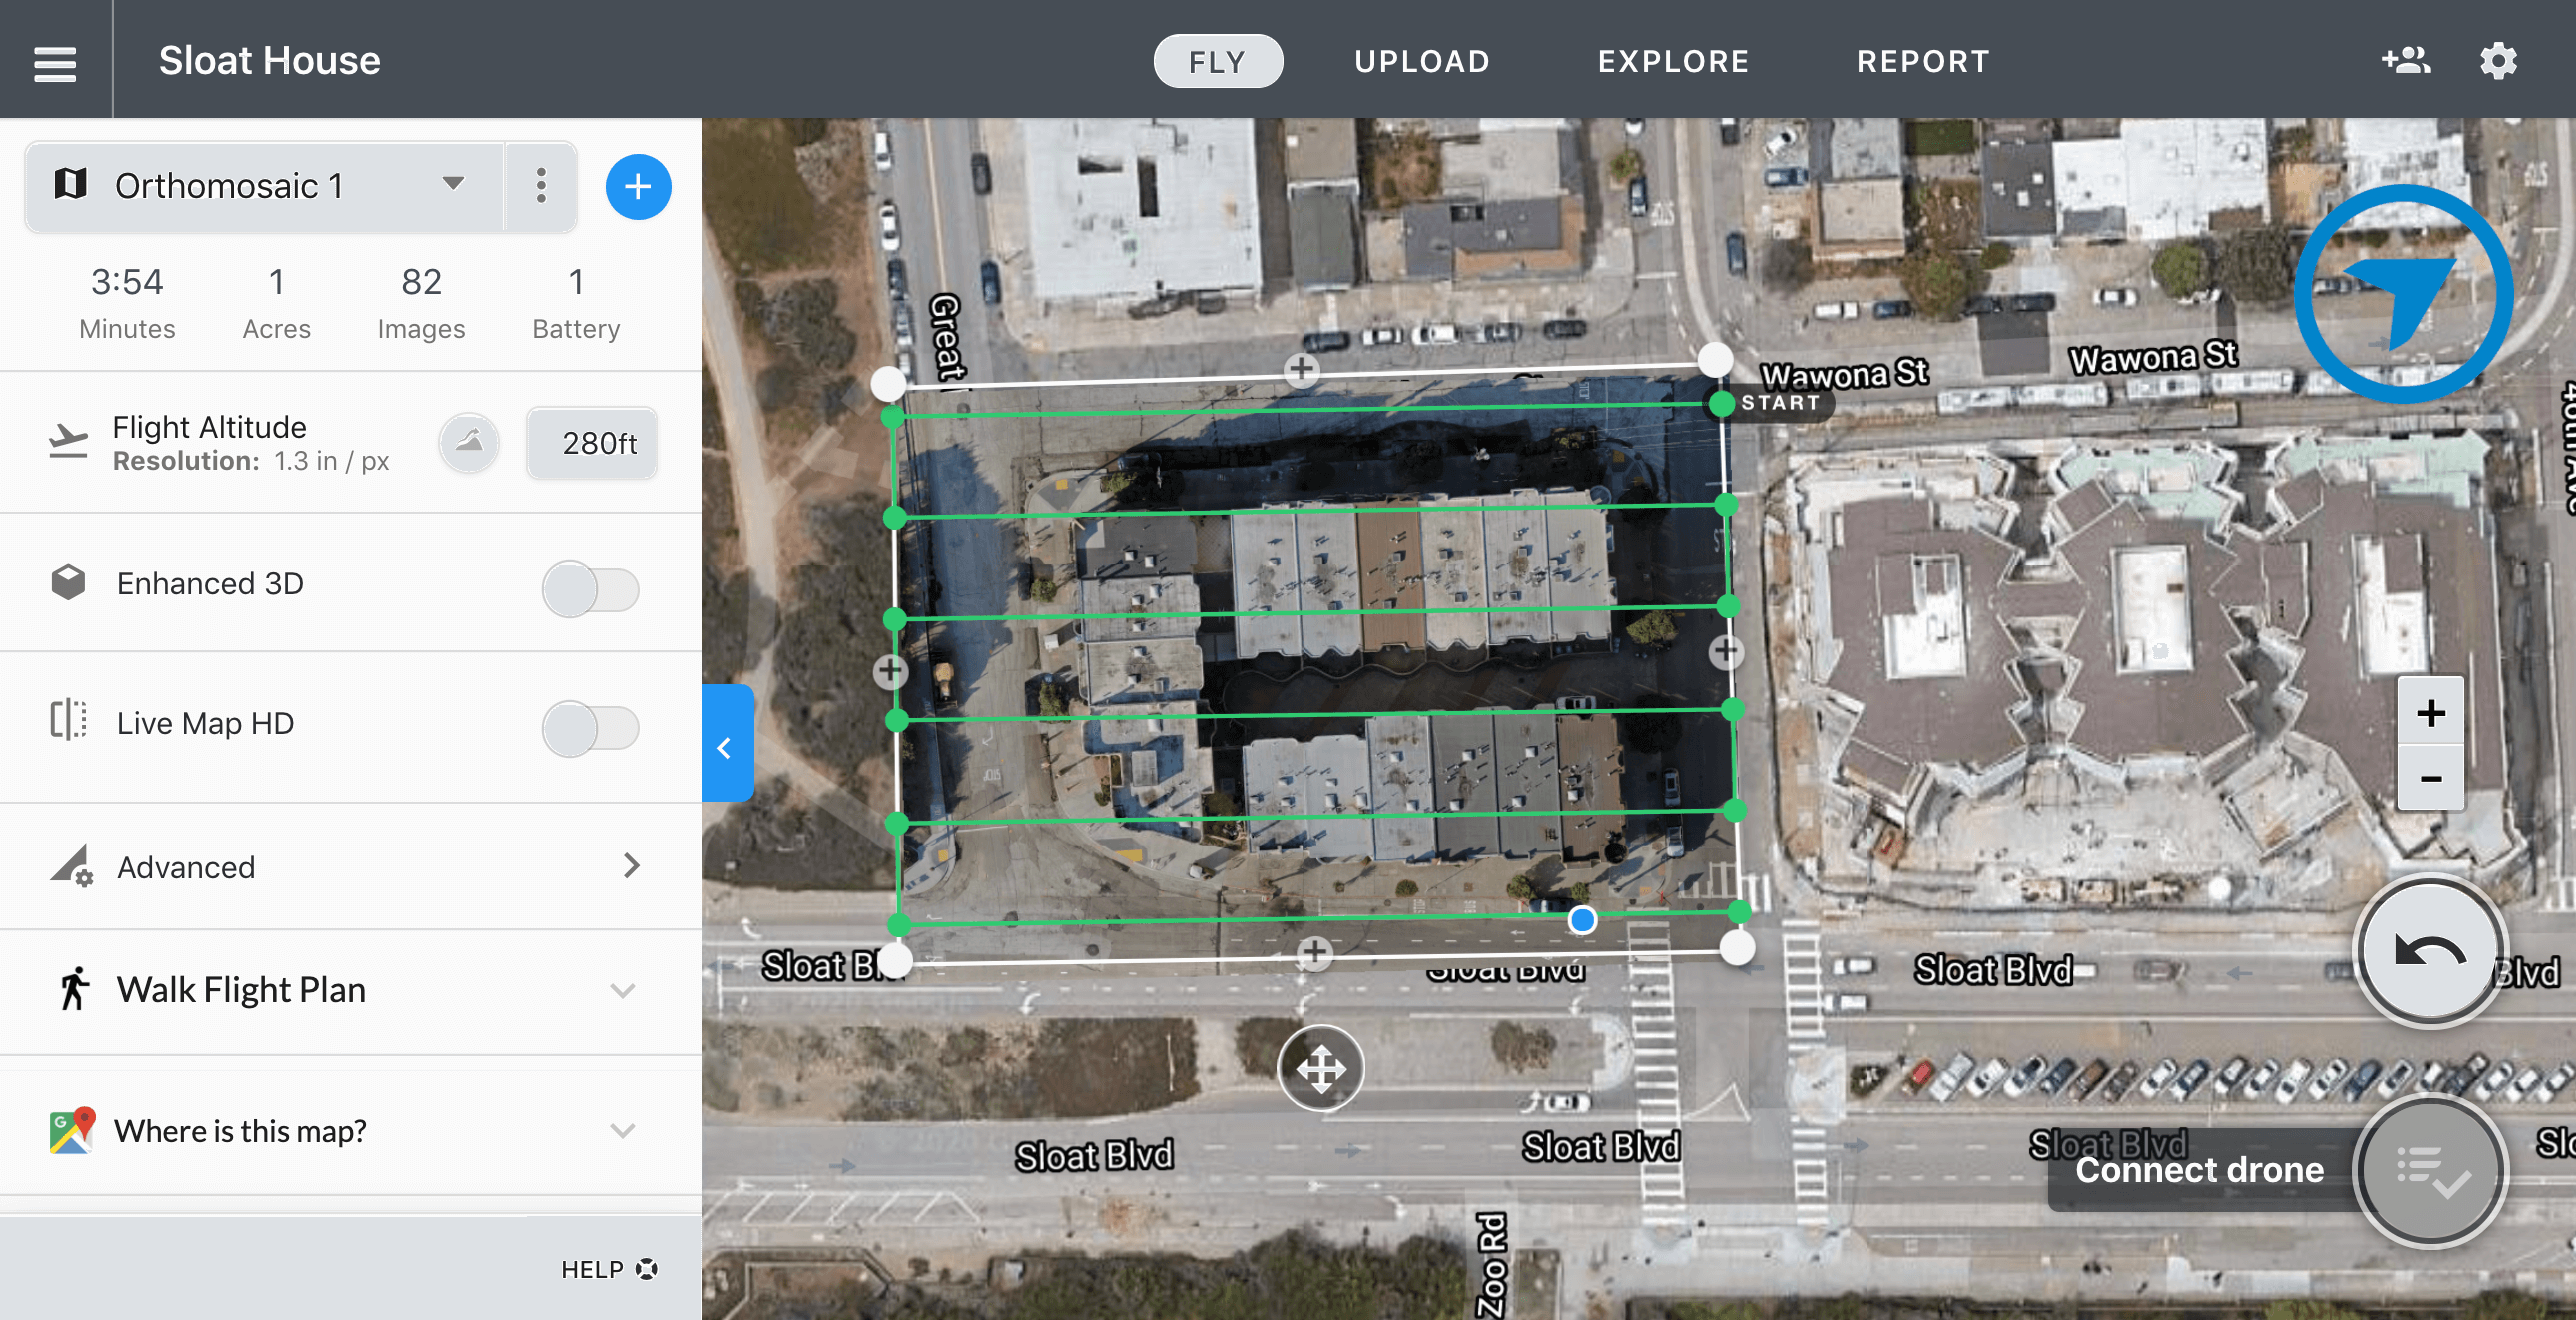This screenshot has width=2576, height=1320.
Task: Open the settings gear
Action: click(x=2498, y=61)
